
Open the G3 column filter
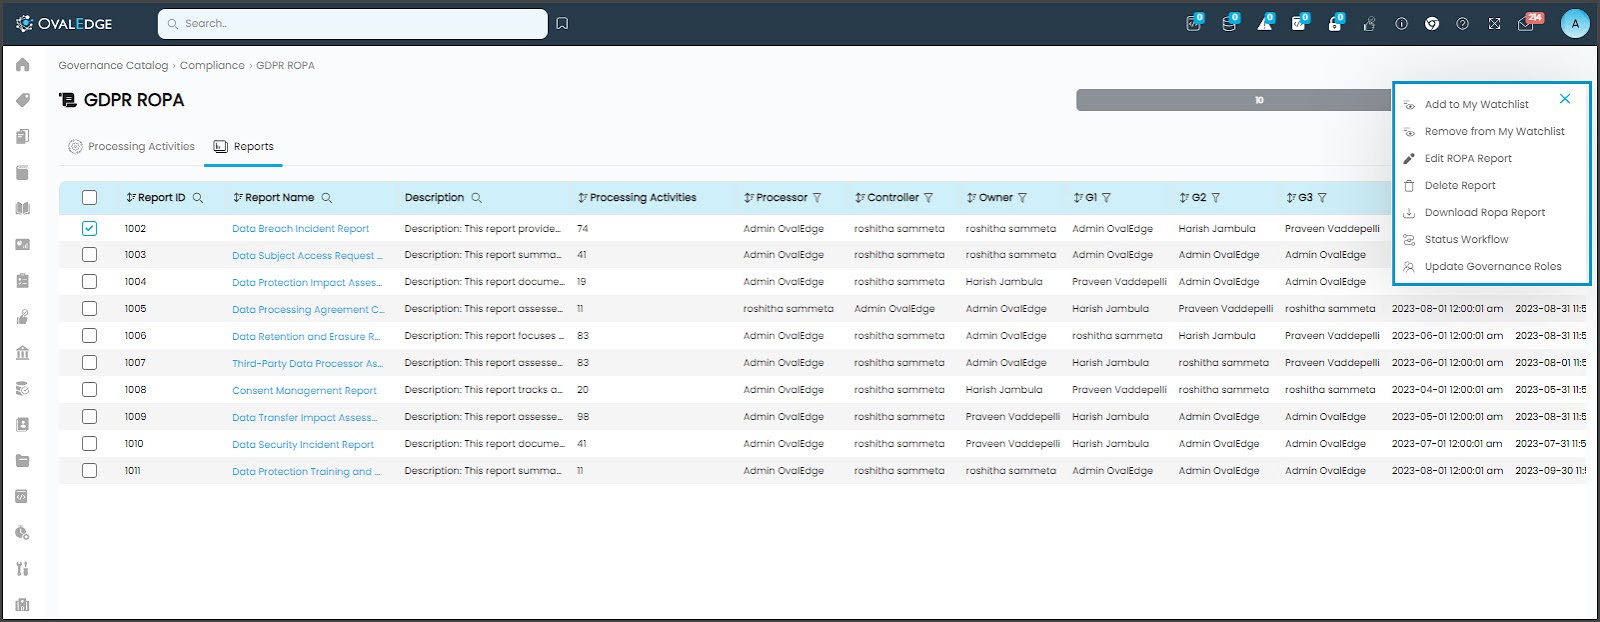(1322, 198)
